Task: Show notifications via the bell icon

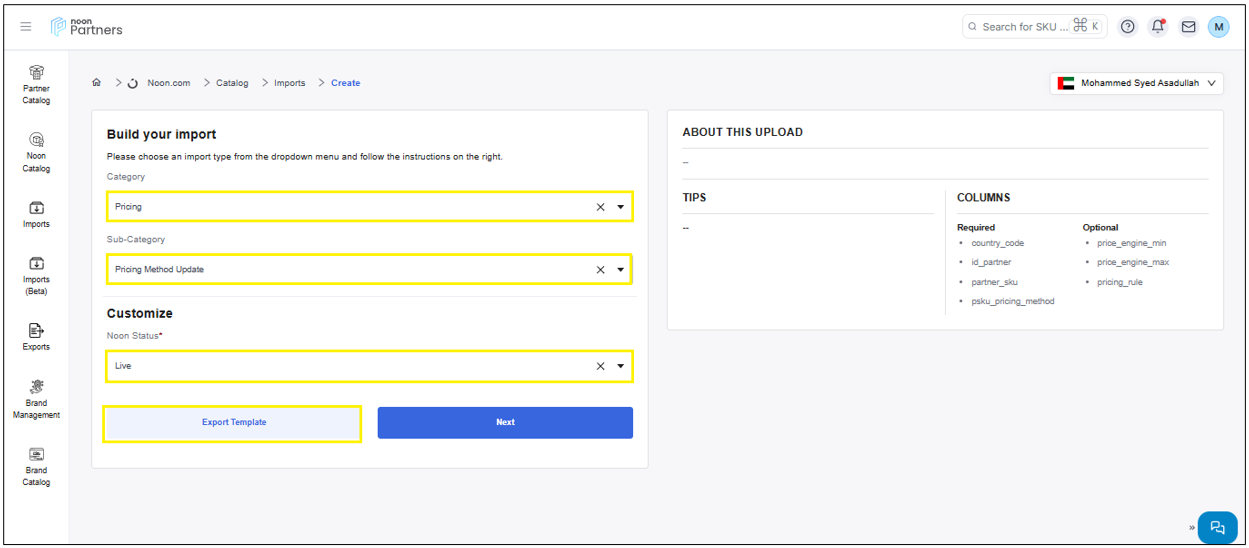Action: [1157, 27]
